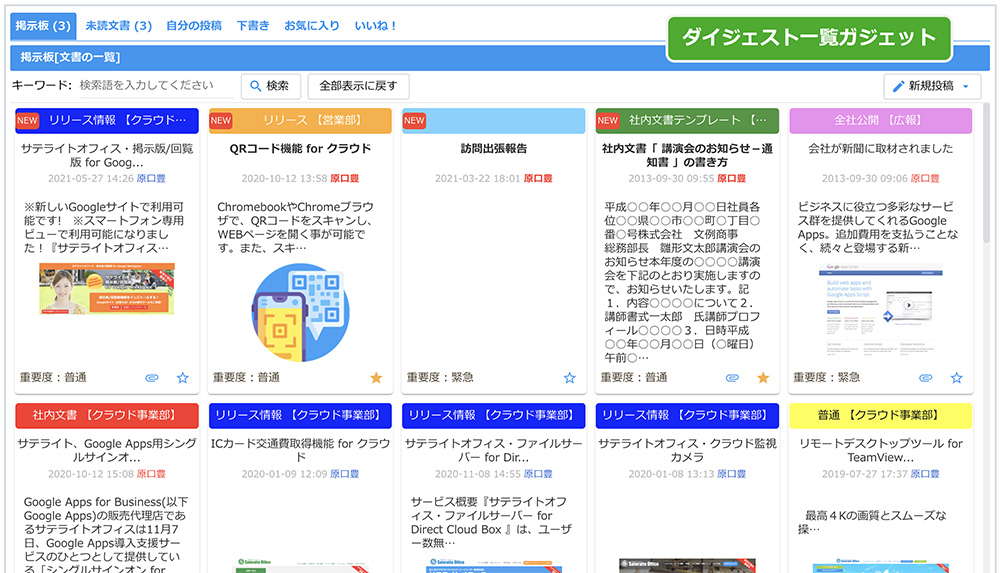Click NEW badge on the light blue header card

[414, 121]
